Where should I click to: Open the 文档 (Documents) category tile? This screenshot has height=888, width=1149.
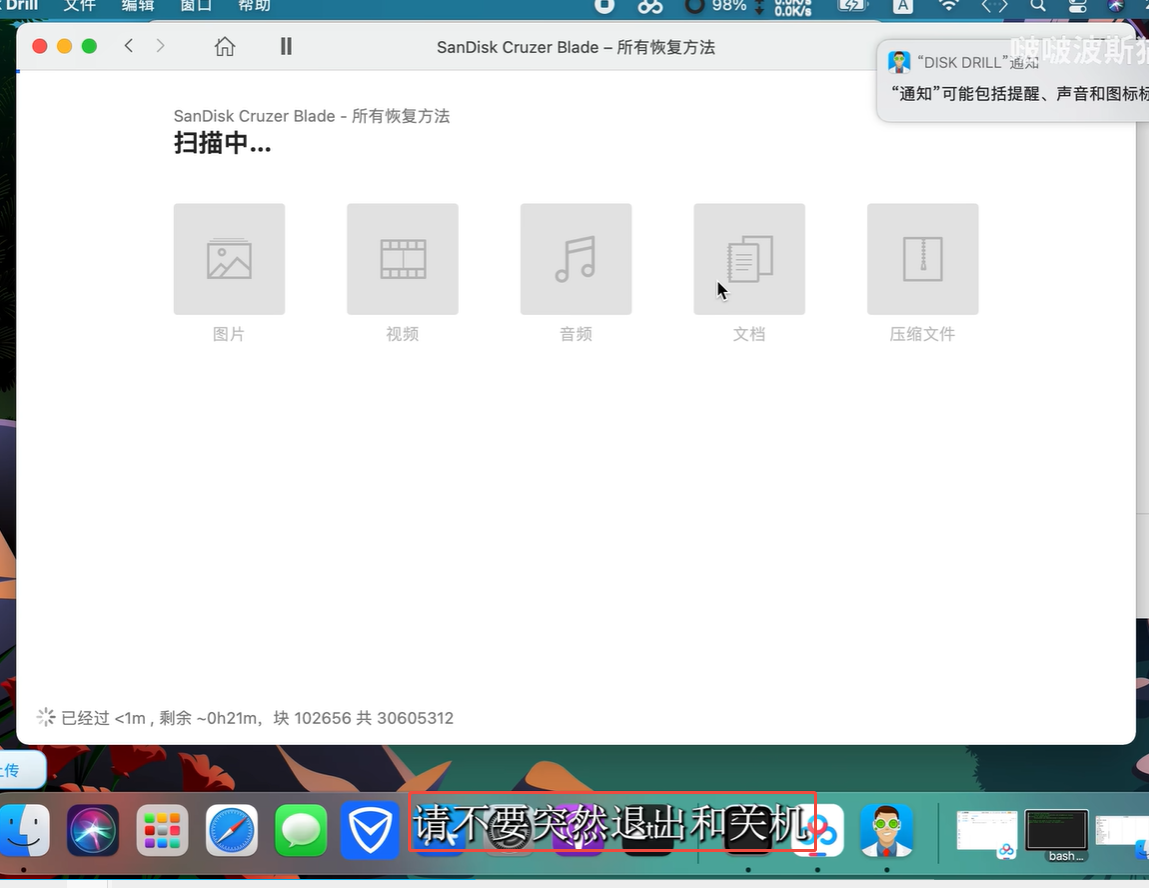pos(749,259)
